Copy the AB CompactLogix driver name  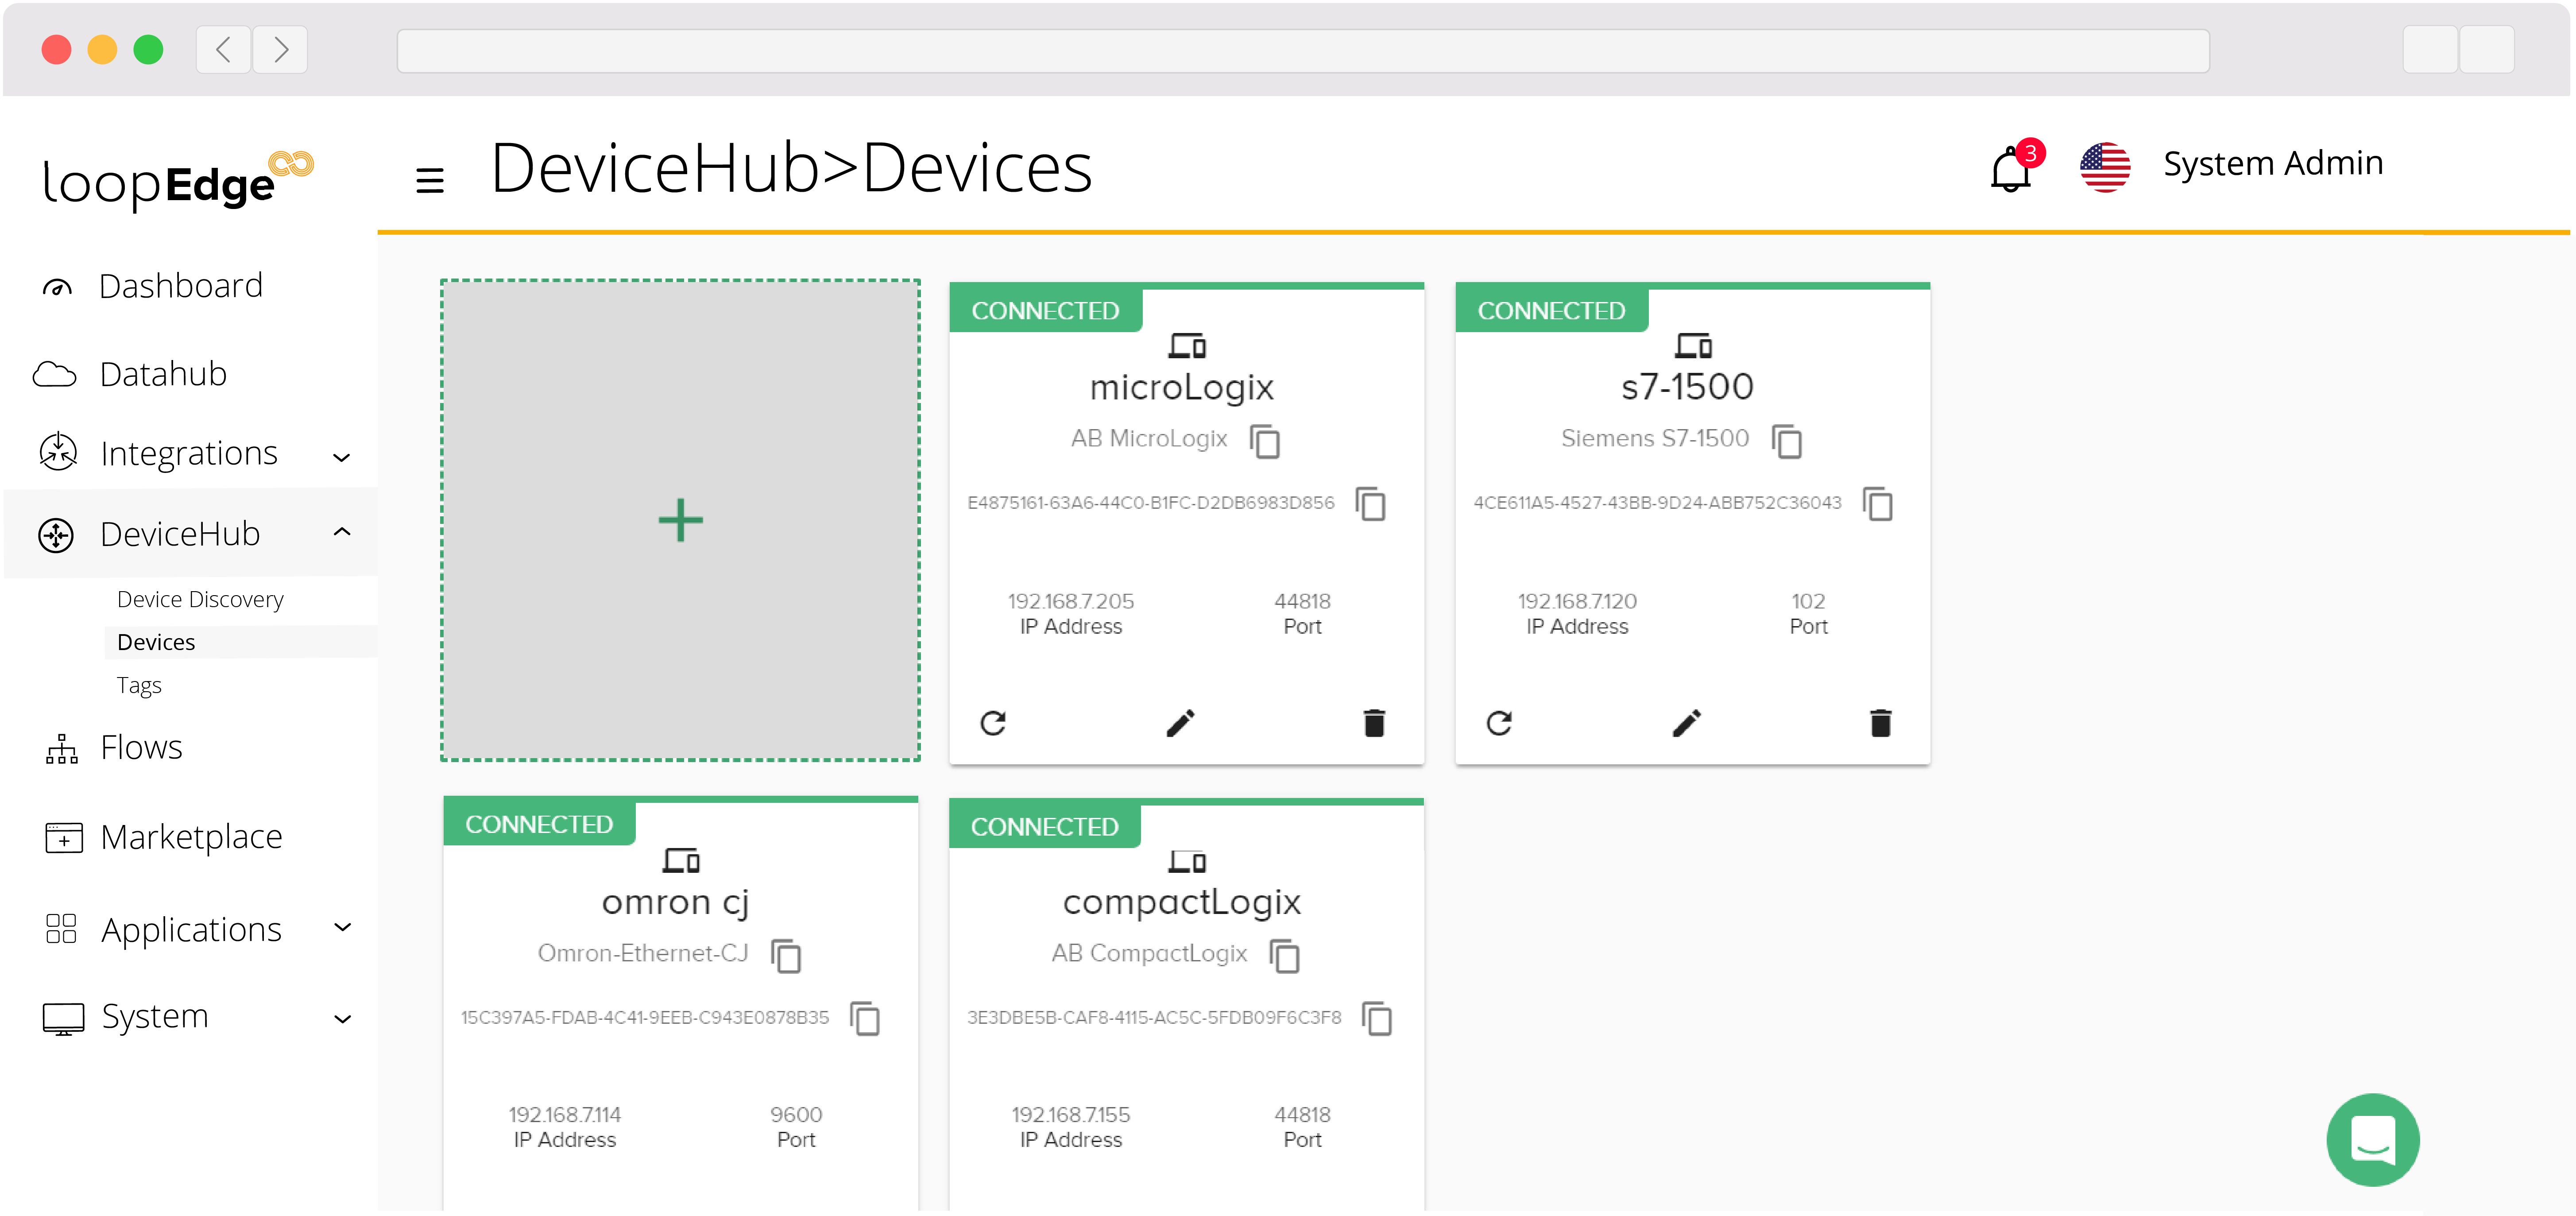click(1285, 955)
